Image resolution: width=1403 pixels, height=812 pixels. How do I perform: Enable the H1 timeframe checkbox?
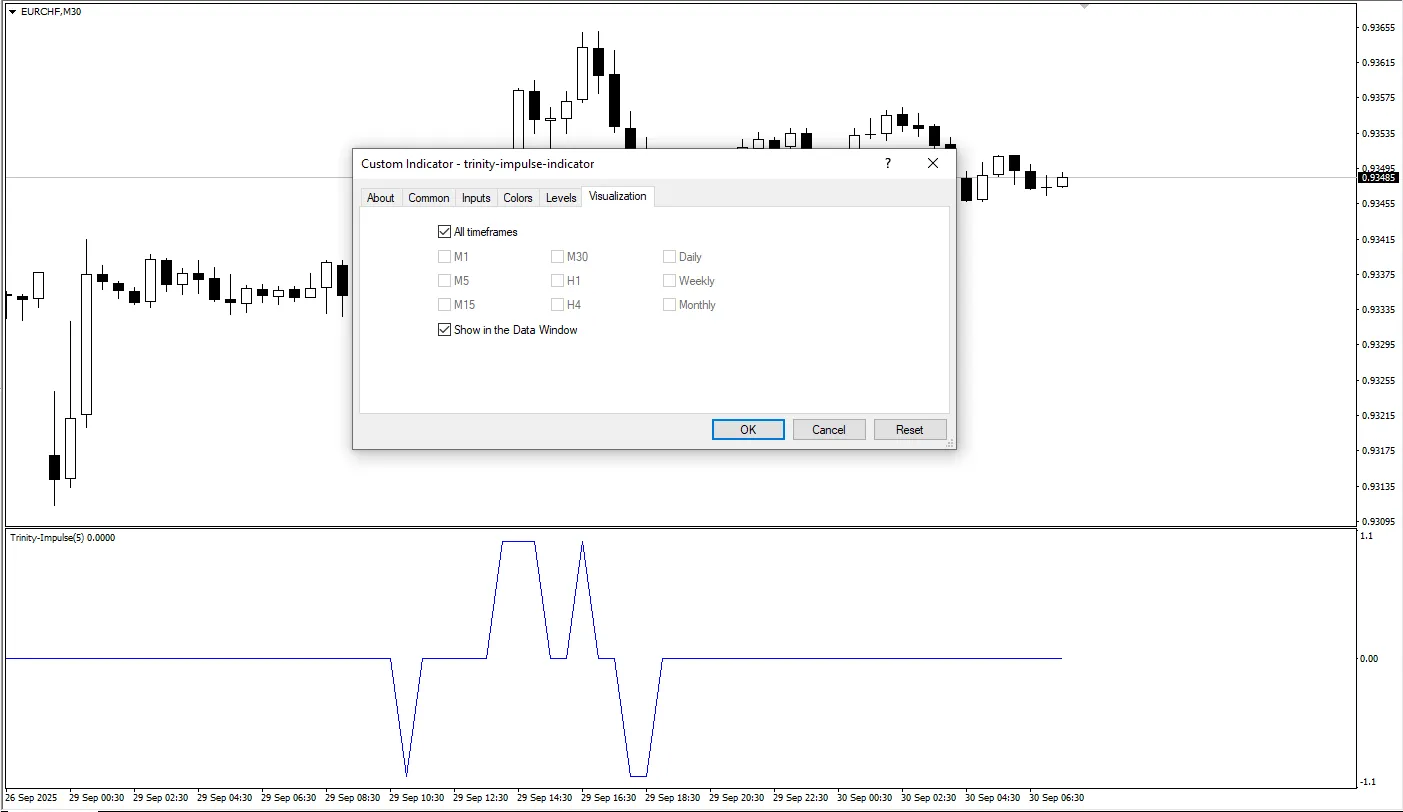pyautogui.click(x=558, y=281)
